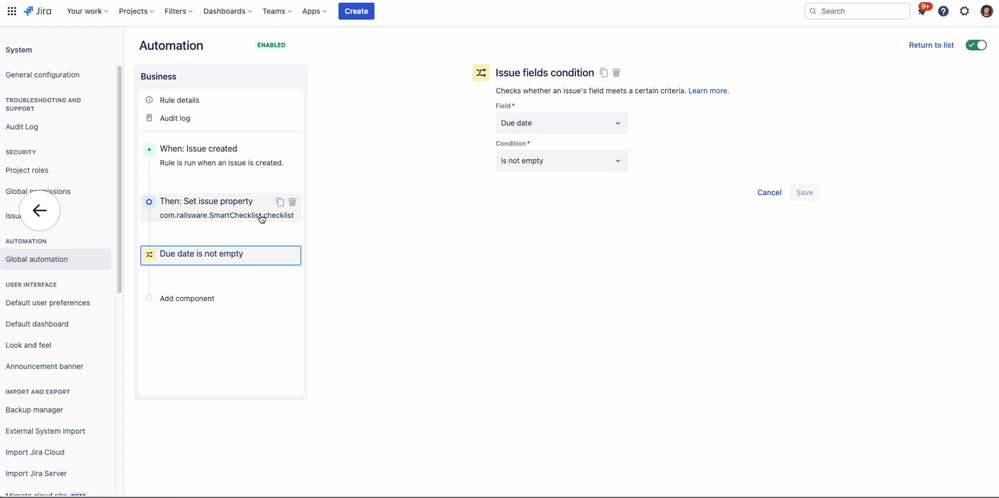Click Add component in the rule chain
Screen dimensions: 999x498
[x=187, y=298]
